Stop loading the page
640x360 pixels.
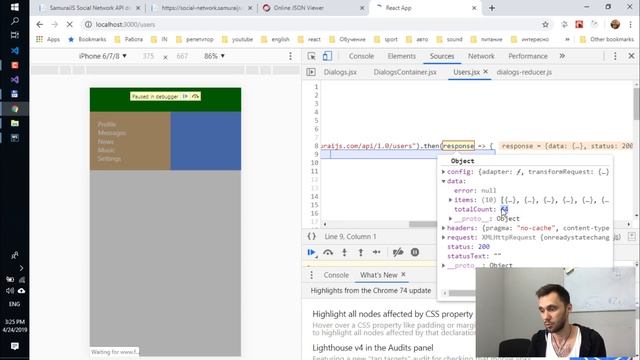coord(69,24)
